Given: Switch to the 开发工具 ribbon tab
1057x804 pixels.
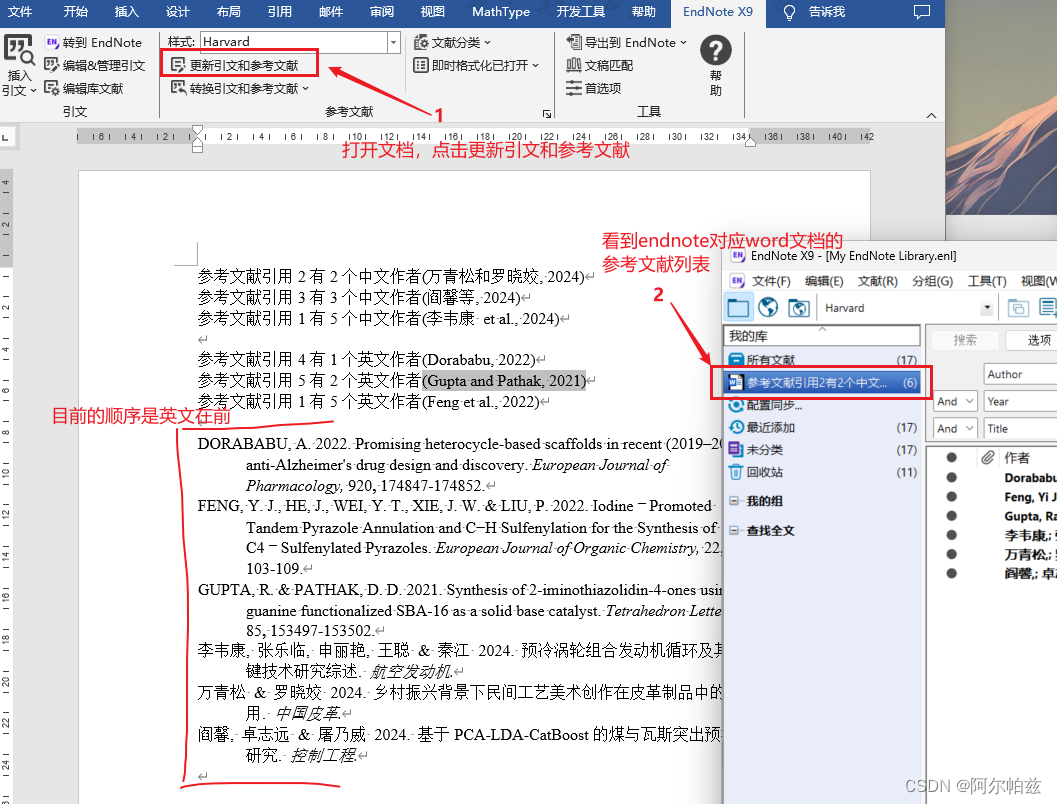Looking at the screenshot, I should [x=580, y=11].
